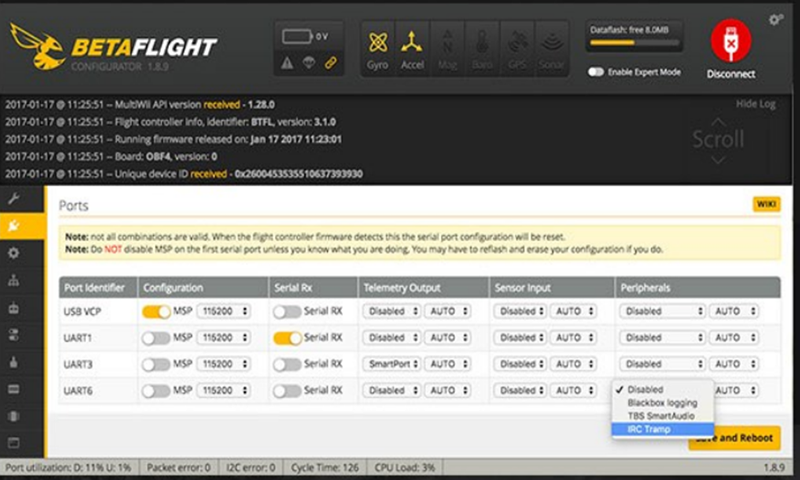Open the Configuration gear tab in sidebar
Image resolution: width=800 pixels, height=480 pixels.
[14, 253]
